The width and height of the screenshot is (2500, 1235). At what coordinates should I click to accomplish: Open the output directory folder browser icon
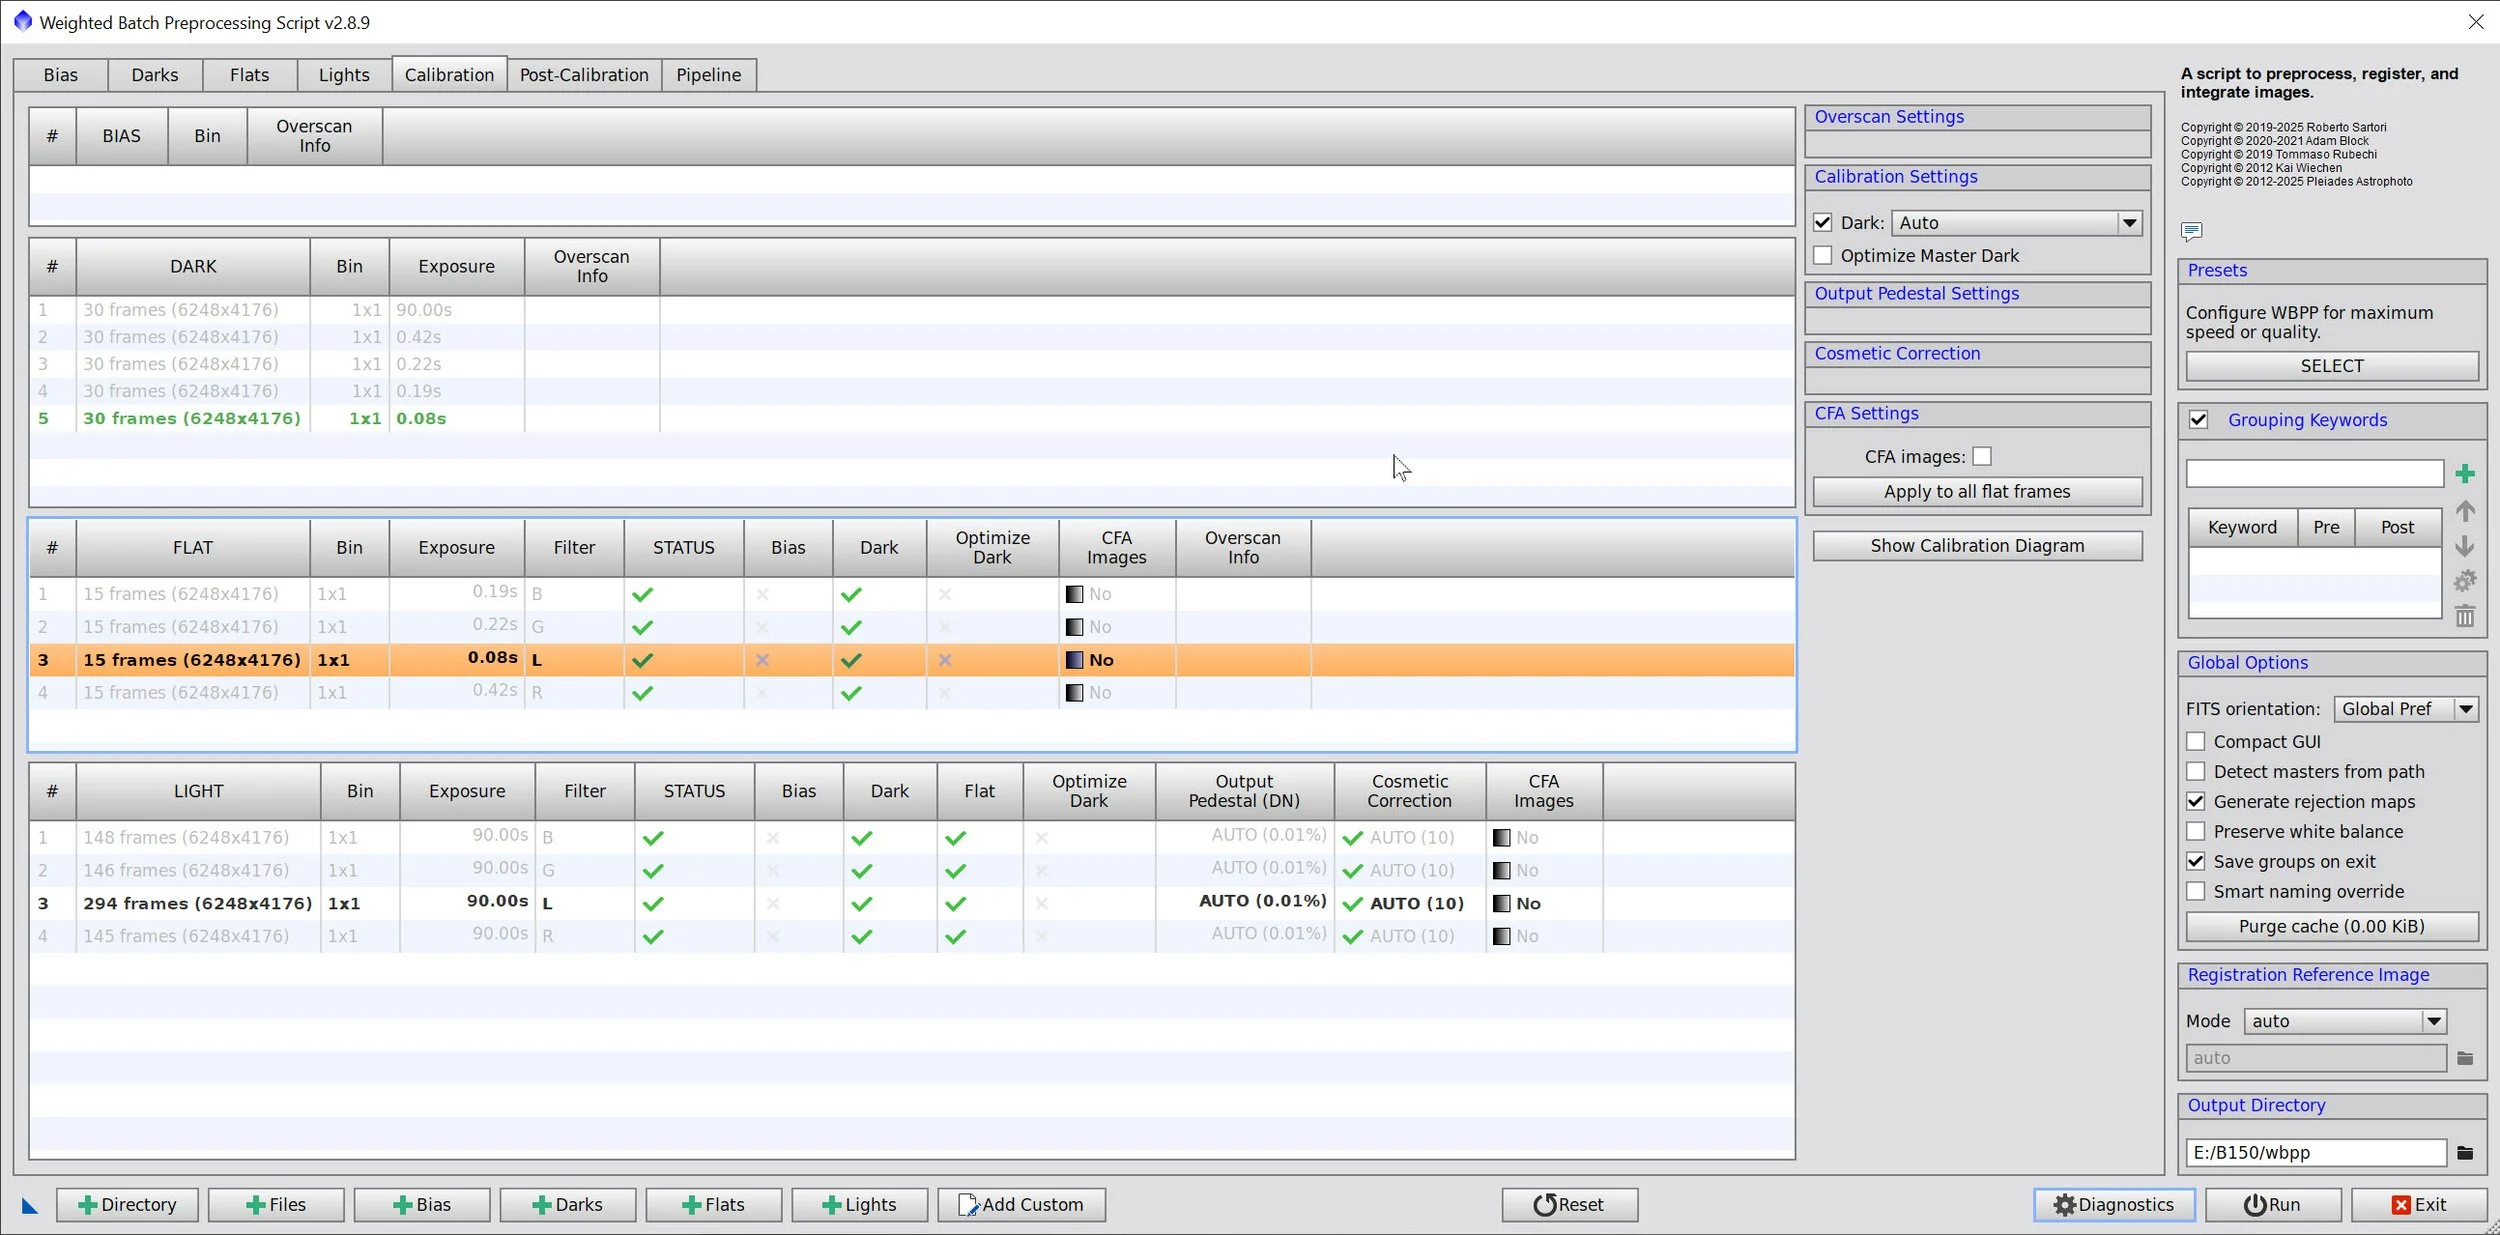2465,1153
